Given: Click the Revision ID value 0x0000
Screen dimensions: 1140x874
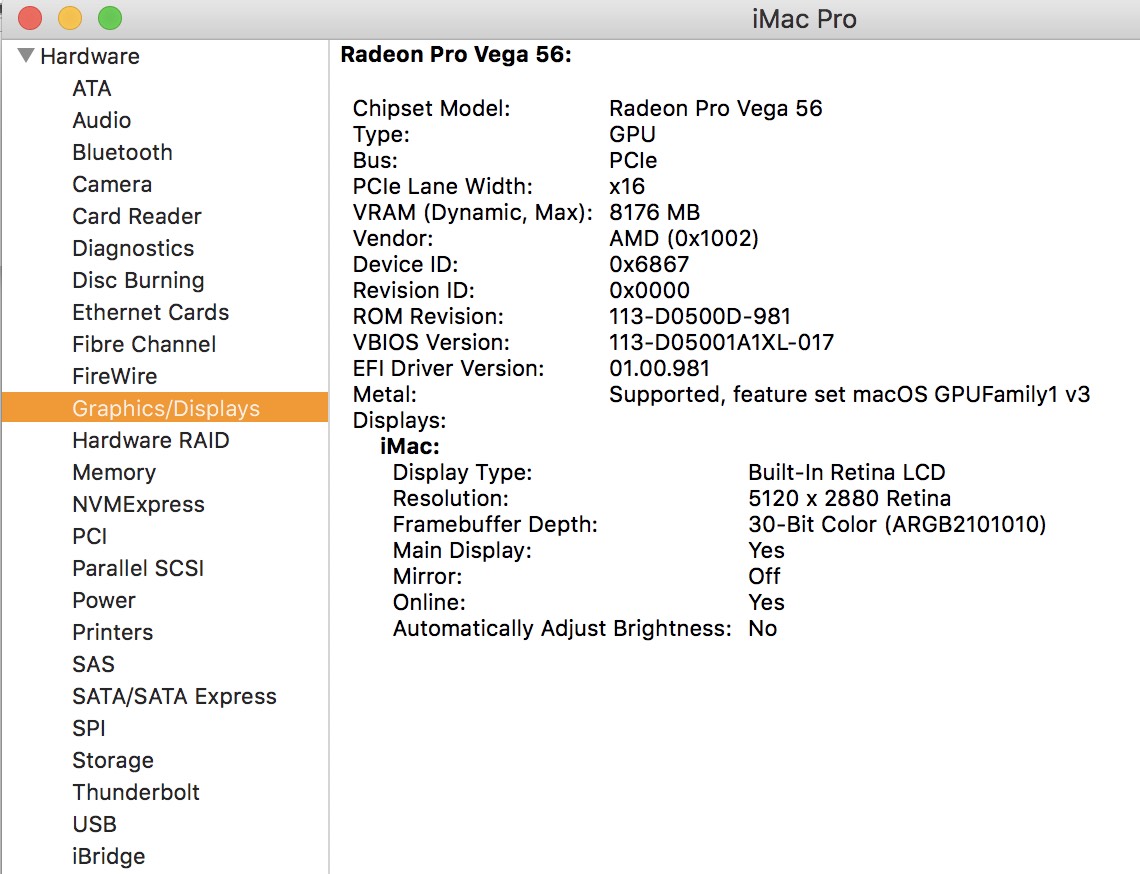Looking at the screenshot, I should pos(649,290).
